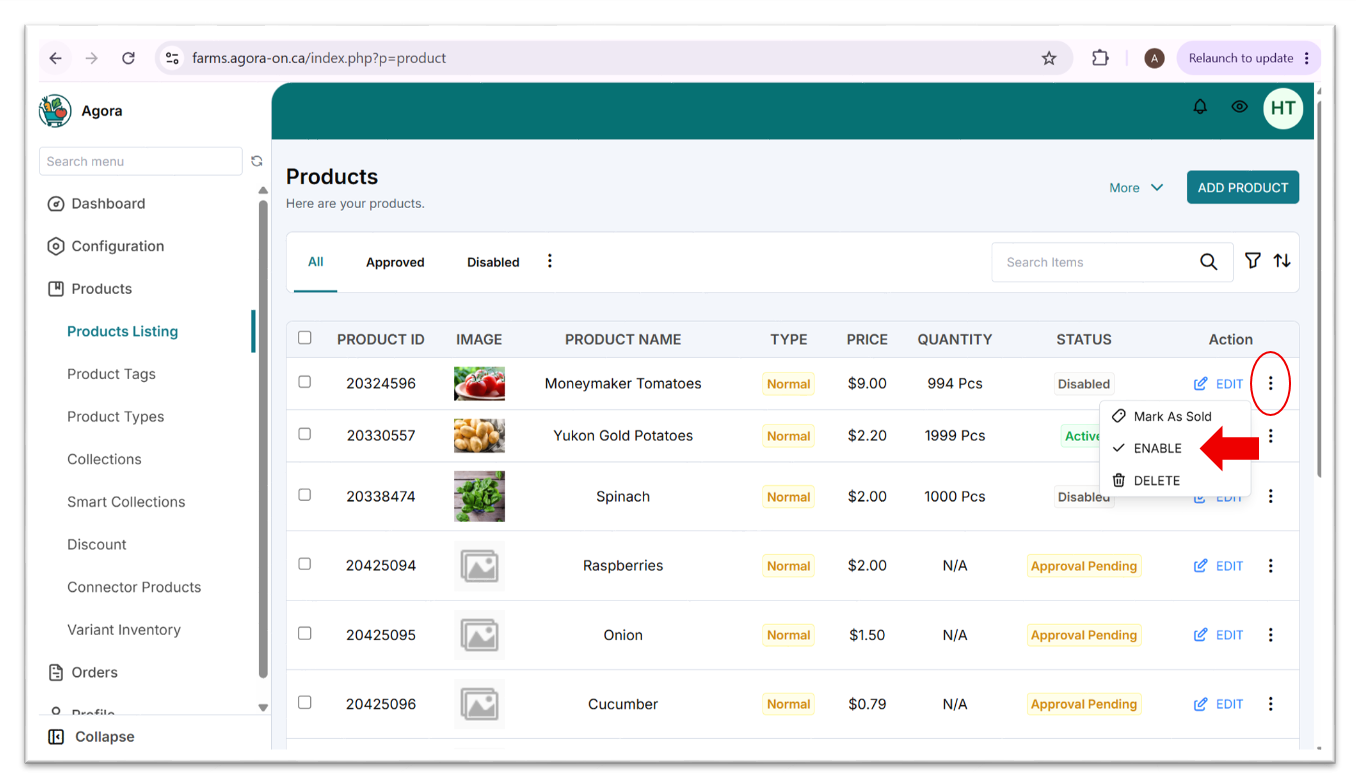This screenshot has width=1356, height=784.
Task: Open the actions menu for Moneymaker Tomatoes
Action: (1271, 383)
